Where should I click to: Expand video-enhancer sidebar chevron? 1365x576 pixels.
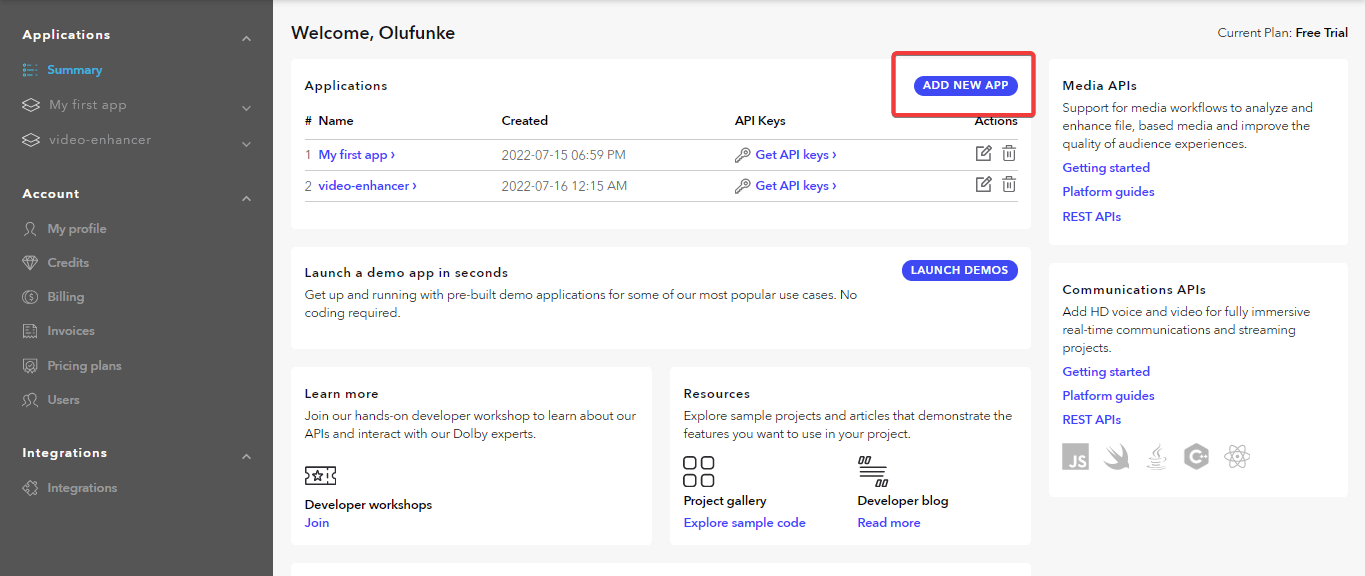246,144
